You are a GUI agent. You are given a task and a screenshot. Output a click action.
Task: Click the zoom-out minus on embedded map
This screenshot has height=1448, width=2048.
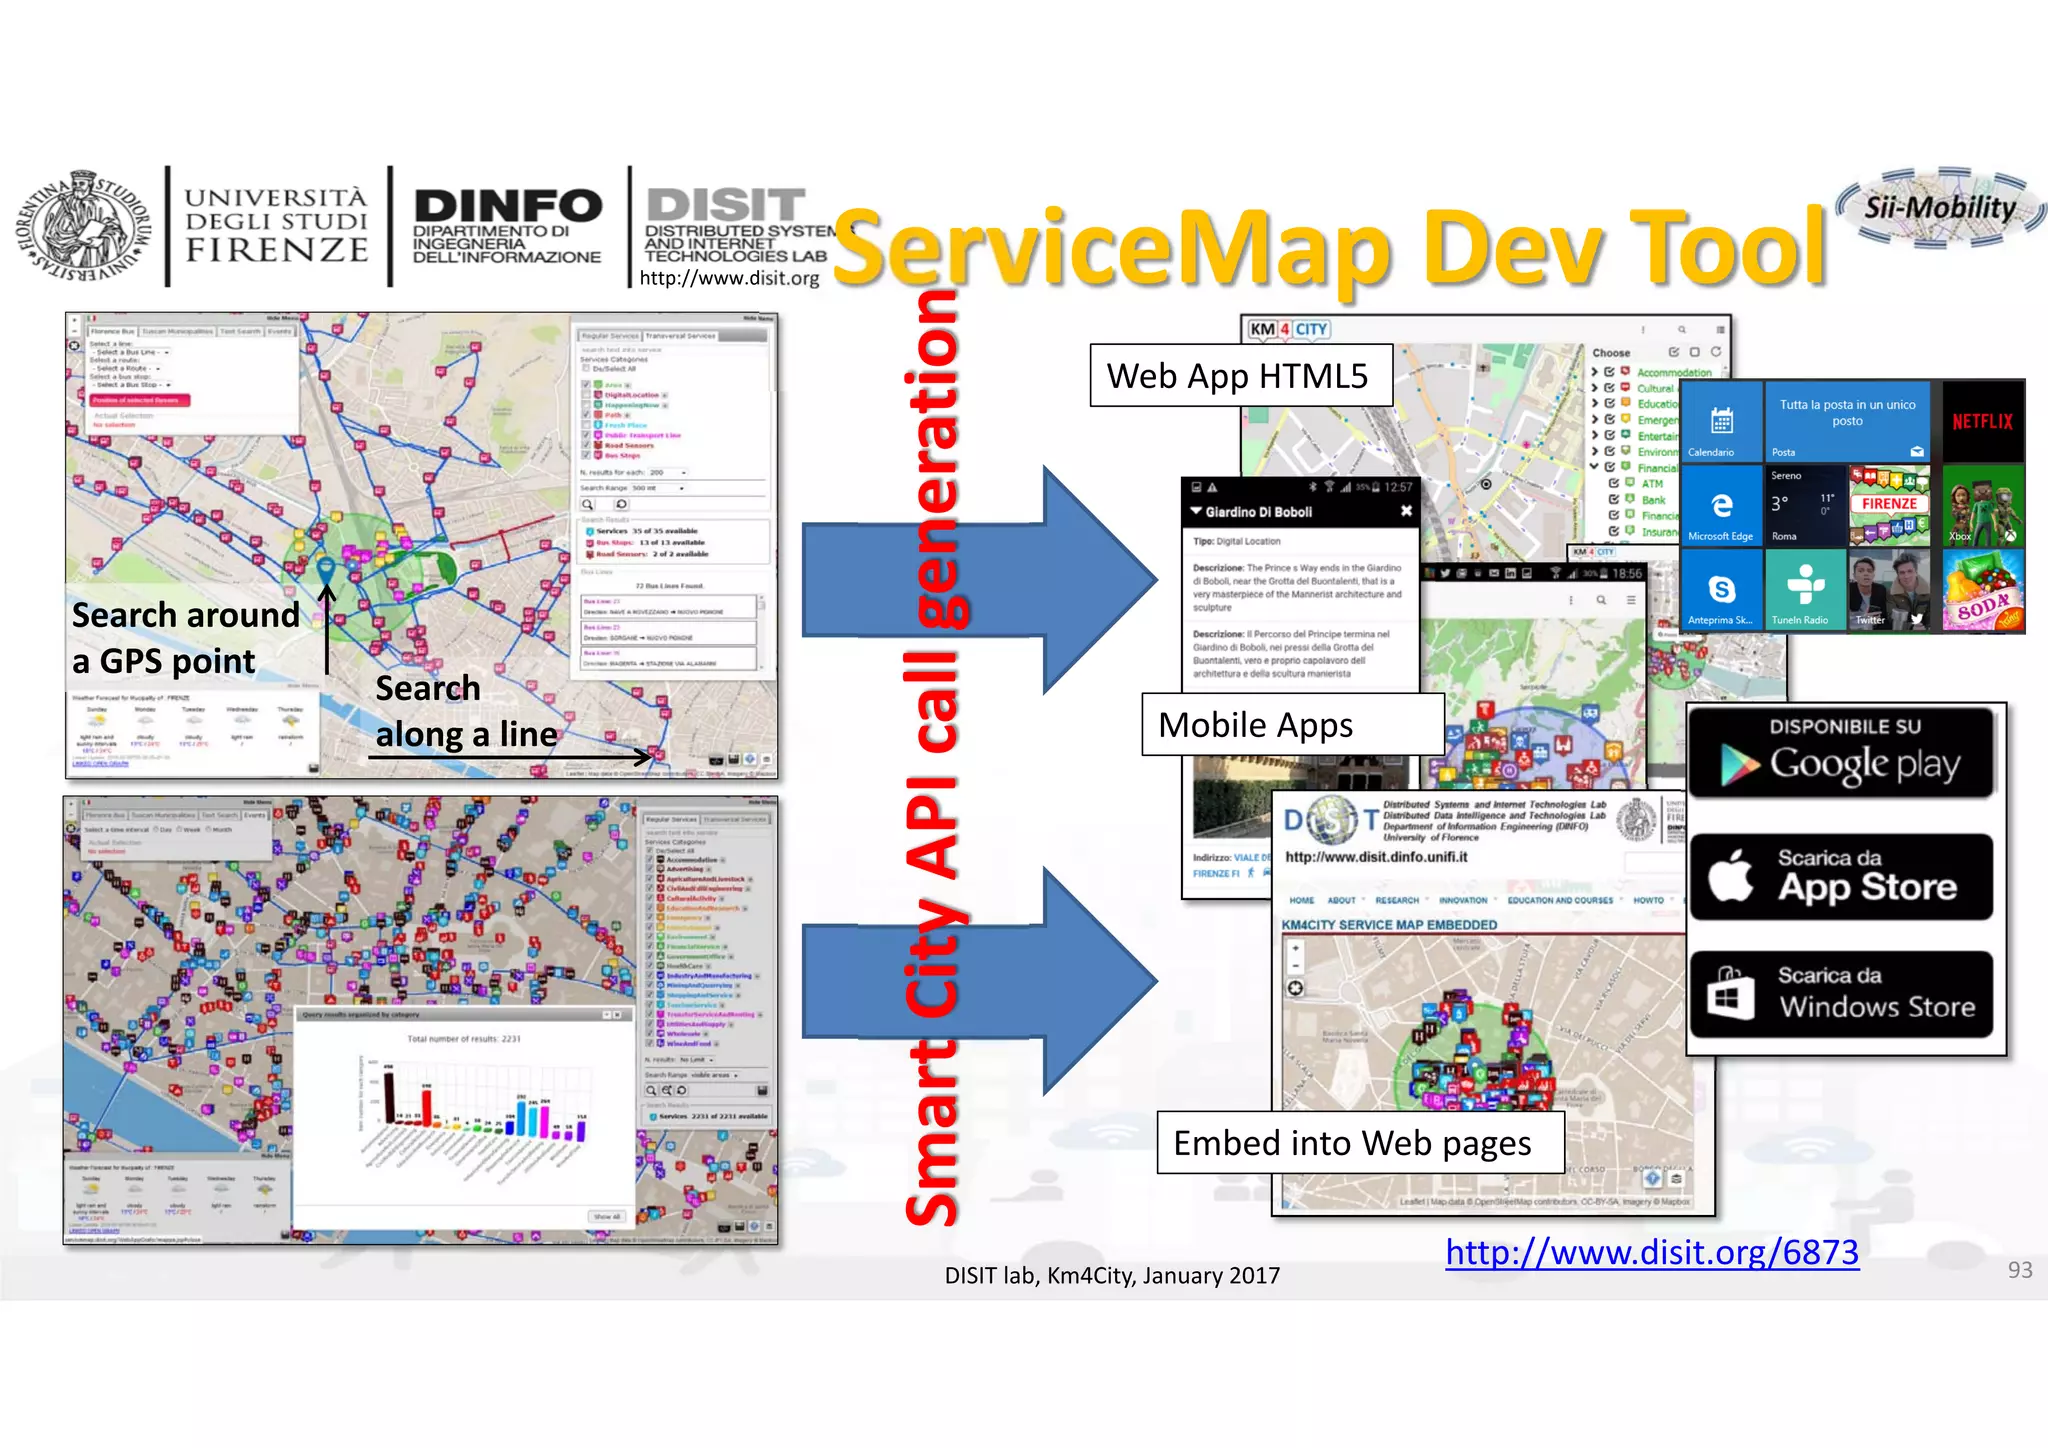[1296, 966]
